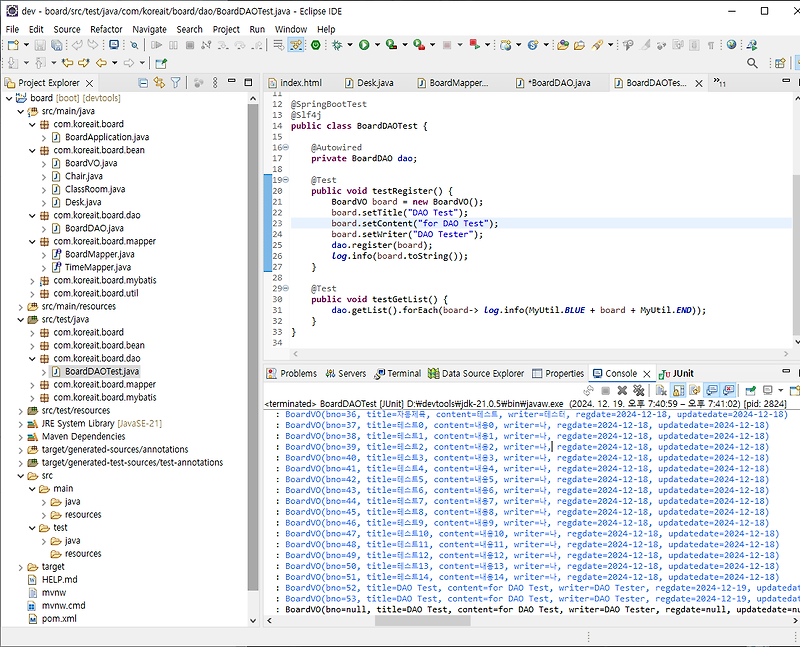
Task: Open the Refactor menu
Action: pyautogui.click(x=106, y=29)
